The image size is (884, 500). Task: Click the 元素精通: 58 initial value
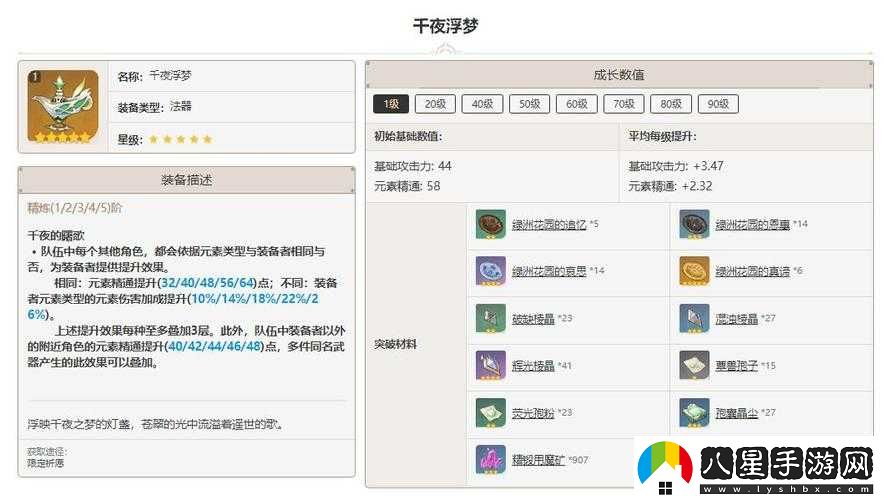(407, 186)
